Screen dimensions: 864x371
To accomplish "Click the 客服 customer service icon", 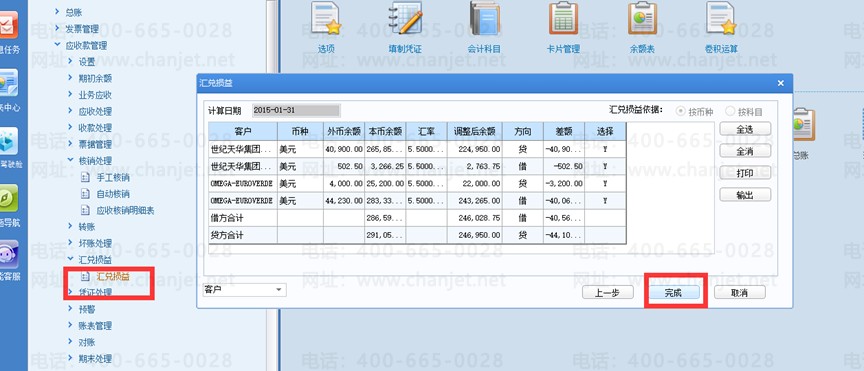I will click(8, 255).
